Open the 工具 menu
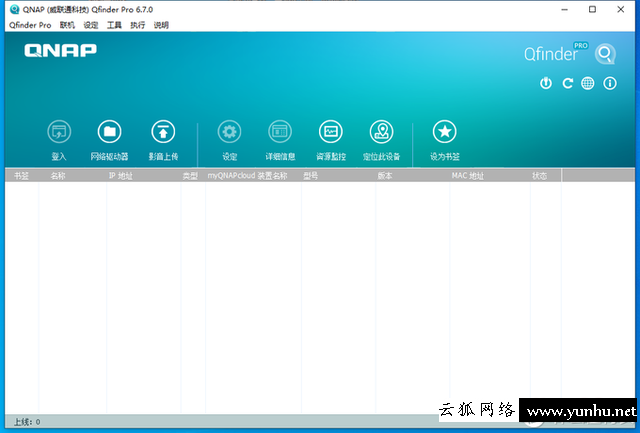Image resolution: width=640 pixels, height=433 pixels. tap(114, 25)
